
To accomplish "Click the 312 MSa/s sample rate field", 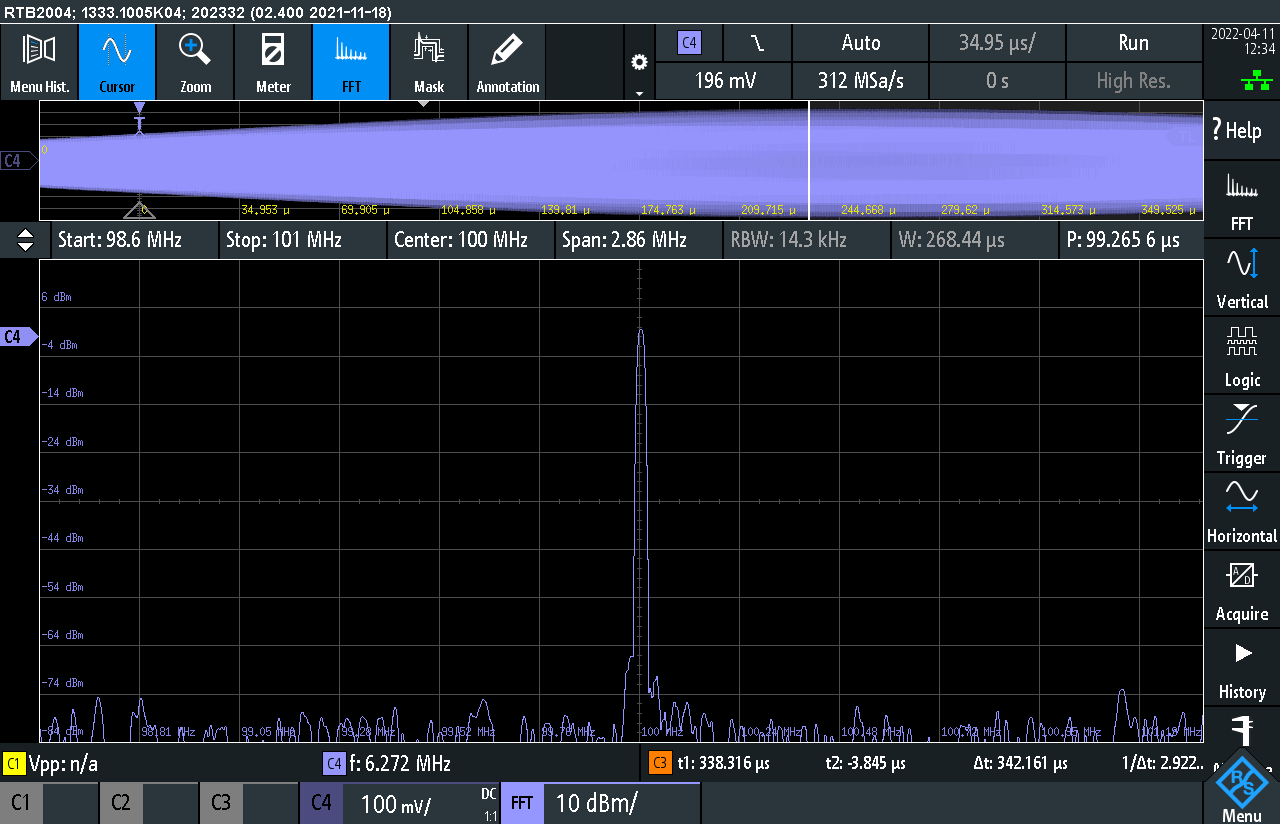I will [x=861, y=81].
